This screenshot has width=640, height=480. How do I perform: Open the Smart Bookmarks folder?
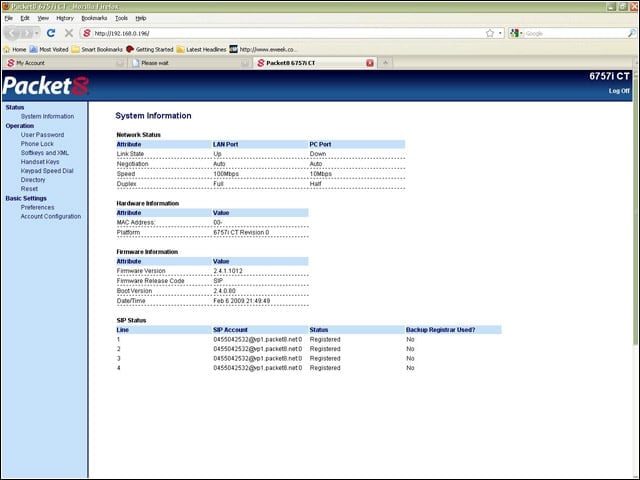97,49
